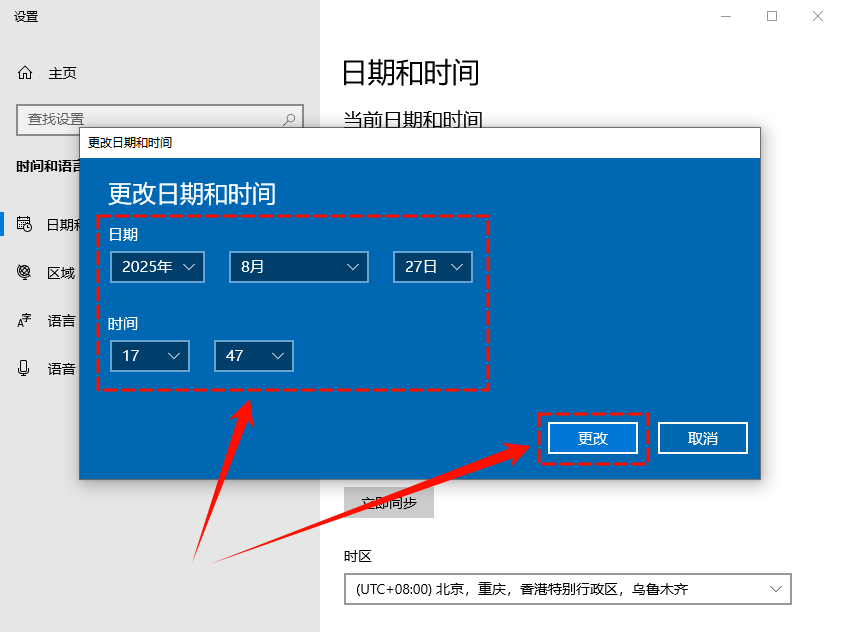This screenshot has width=841, height=632.
Task: Open the hour dropdown showing 17
Action: (x=150, y=356)
